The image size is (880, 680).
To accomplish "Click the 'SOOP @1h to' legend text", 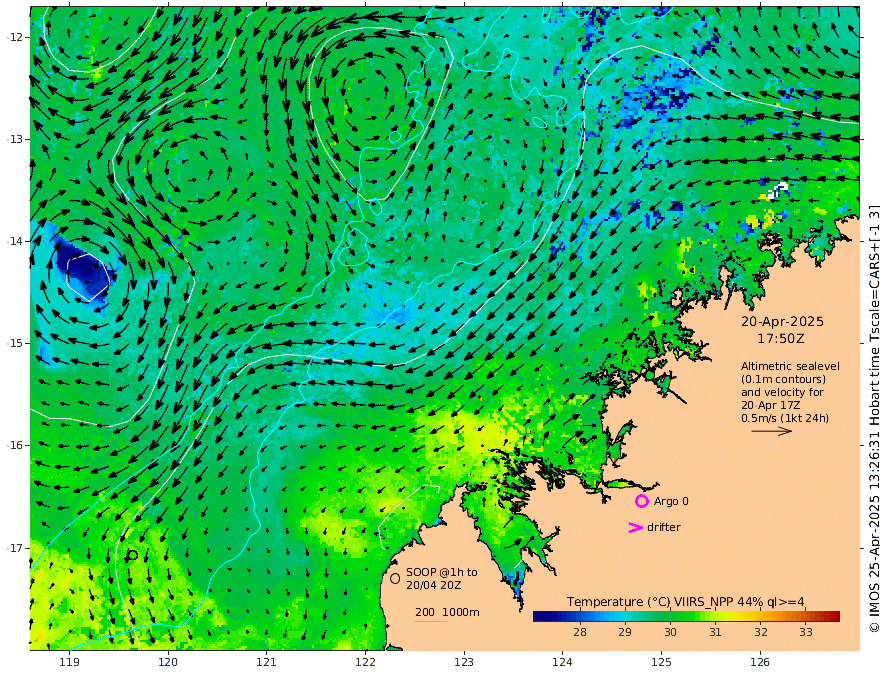I will click(x=442, y=572).
